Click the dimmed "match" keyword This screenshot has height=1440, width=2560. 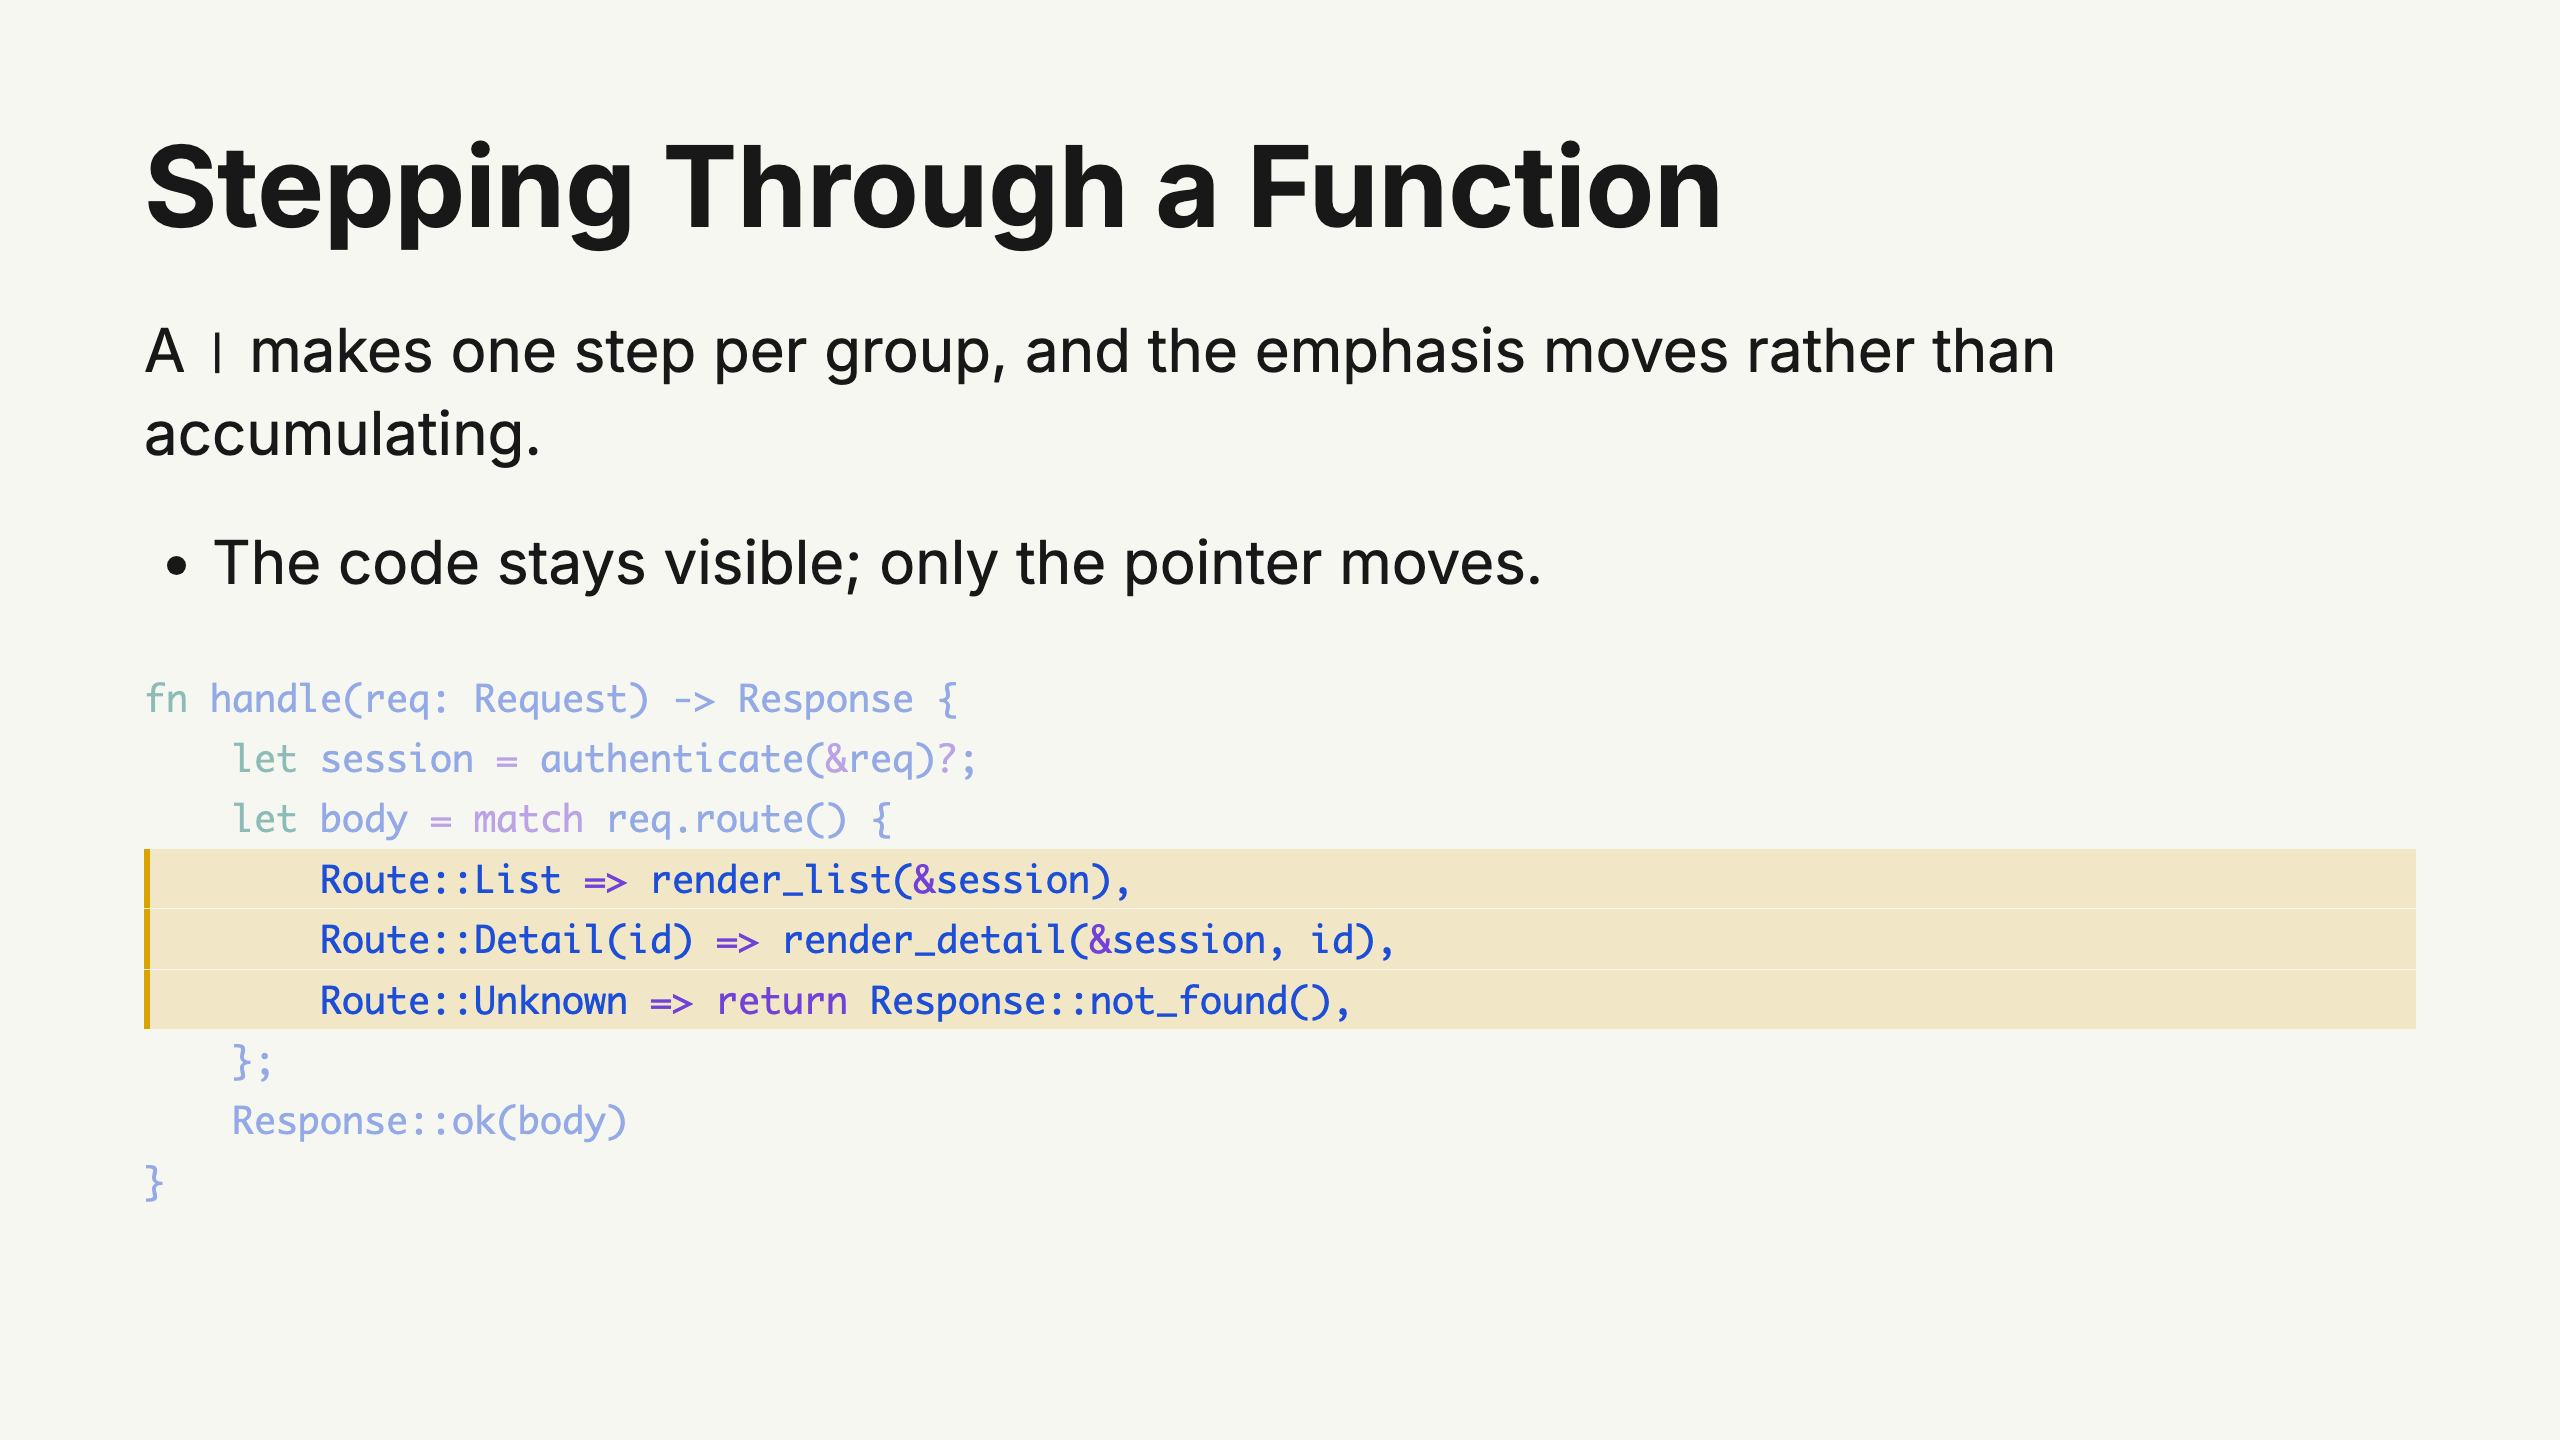(528, 819)
